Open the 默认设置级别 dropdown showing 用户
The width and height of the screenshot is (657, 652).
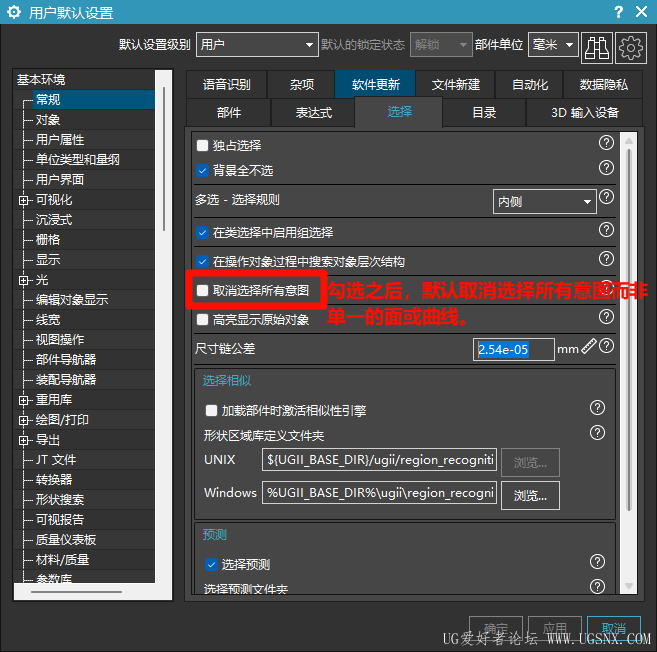pos(257,44)
